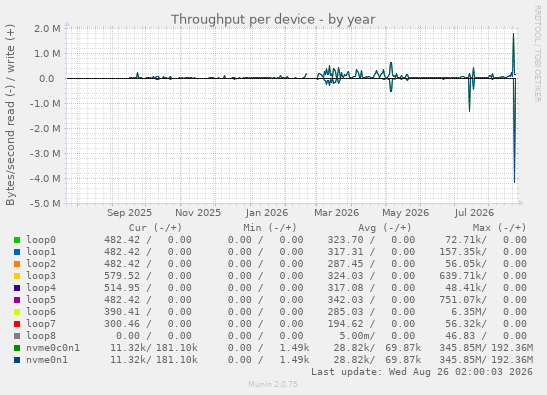Select the loop1 legend label
This screenshot has height=395, width=547.
pos(41,252)
